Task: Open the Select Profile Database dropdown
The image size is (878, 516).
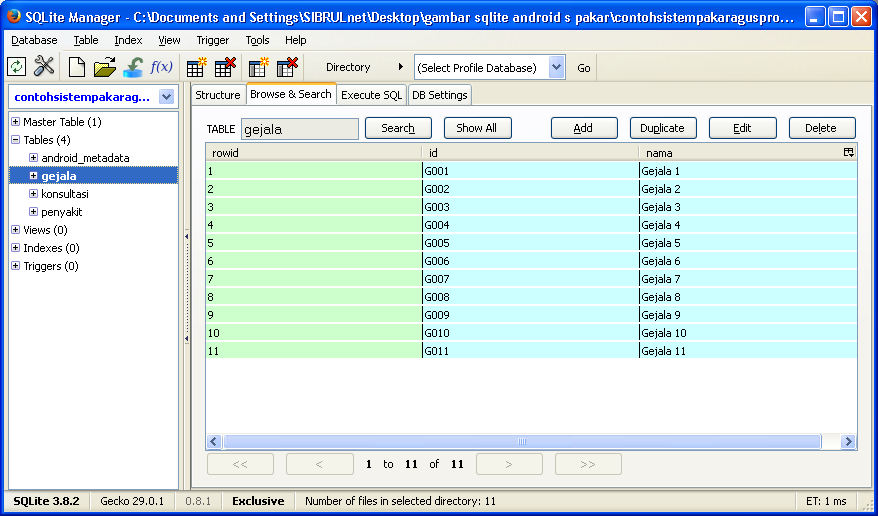Action: pyautogui.click(x=557, y=67)
